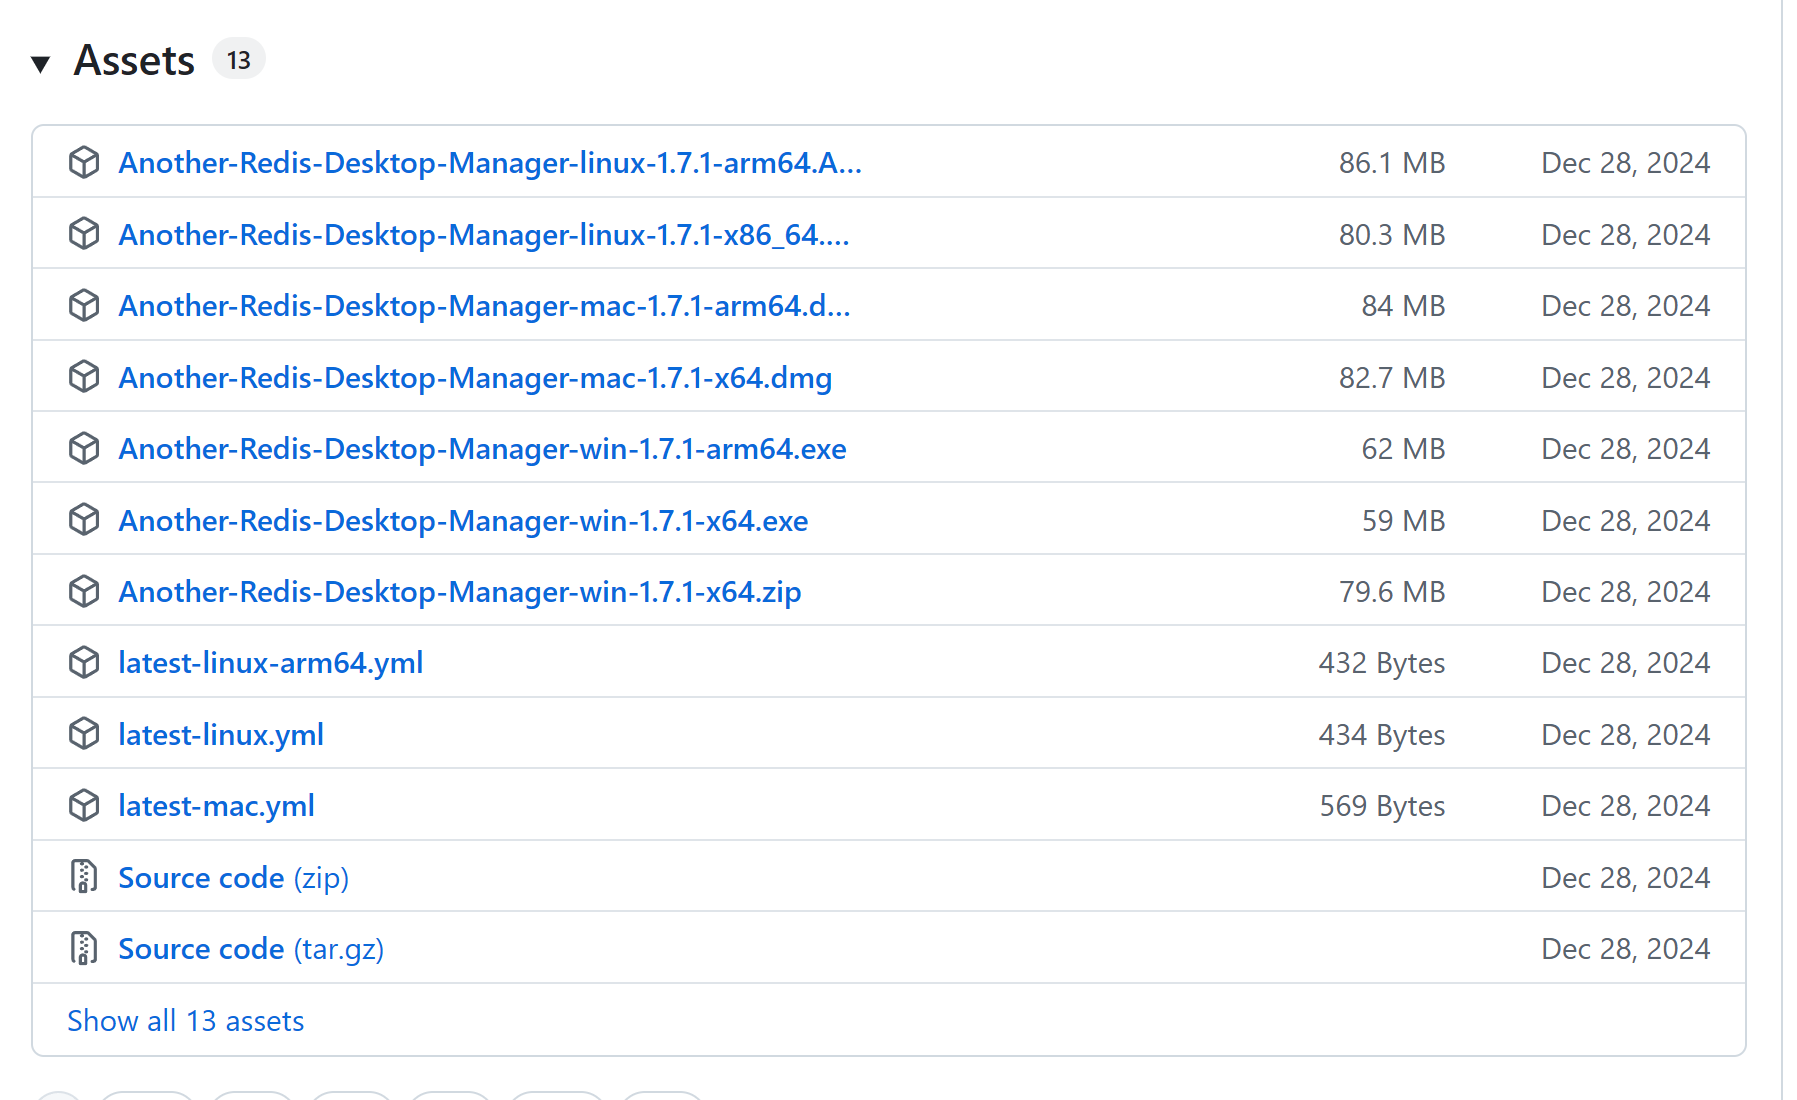Click the package icon next to the linux x86_64 asset
The image size is (1797, 1100).
click(84, 233)
